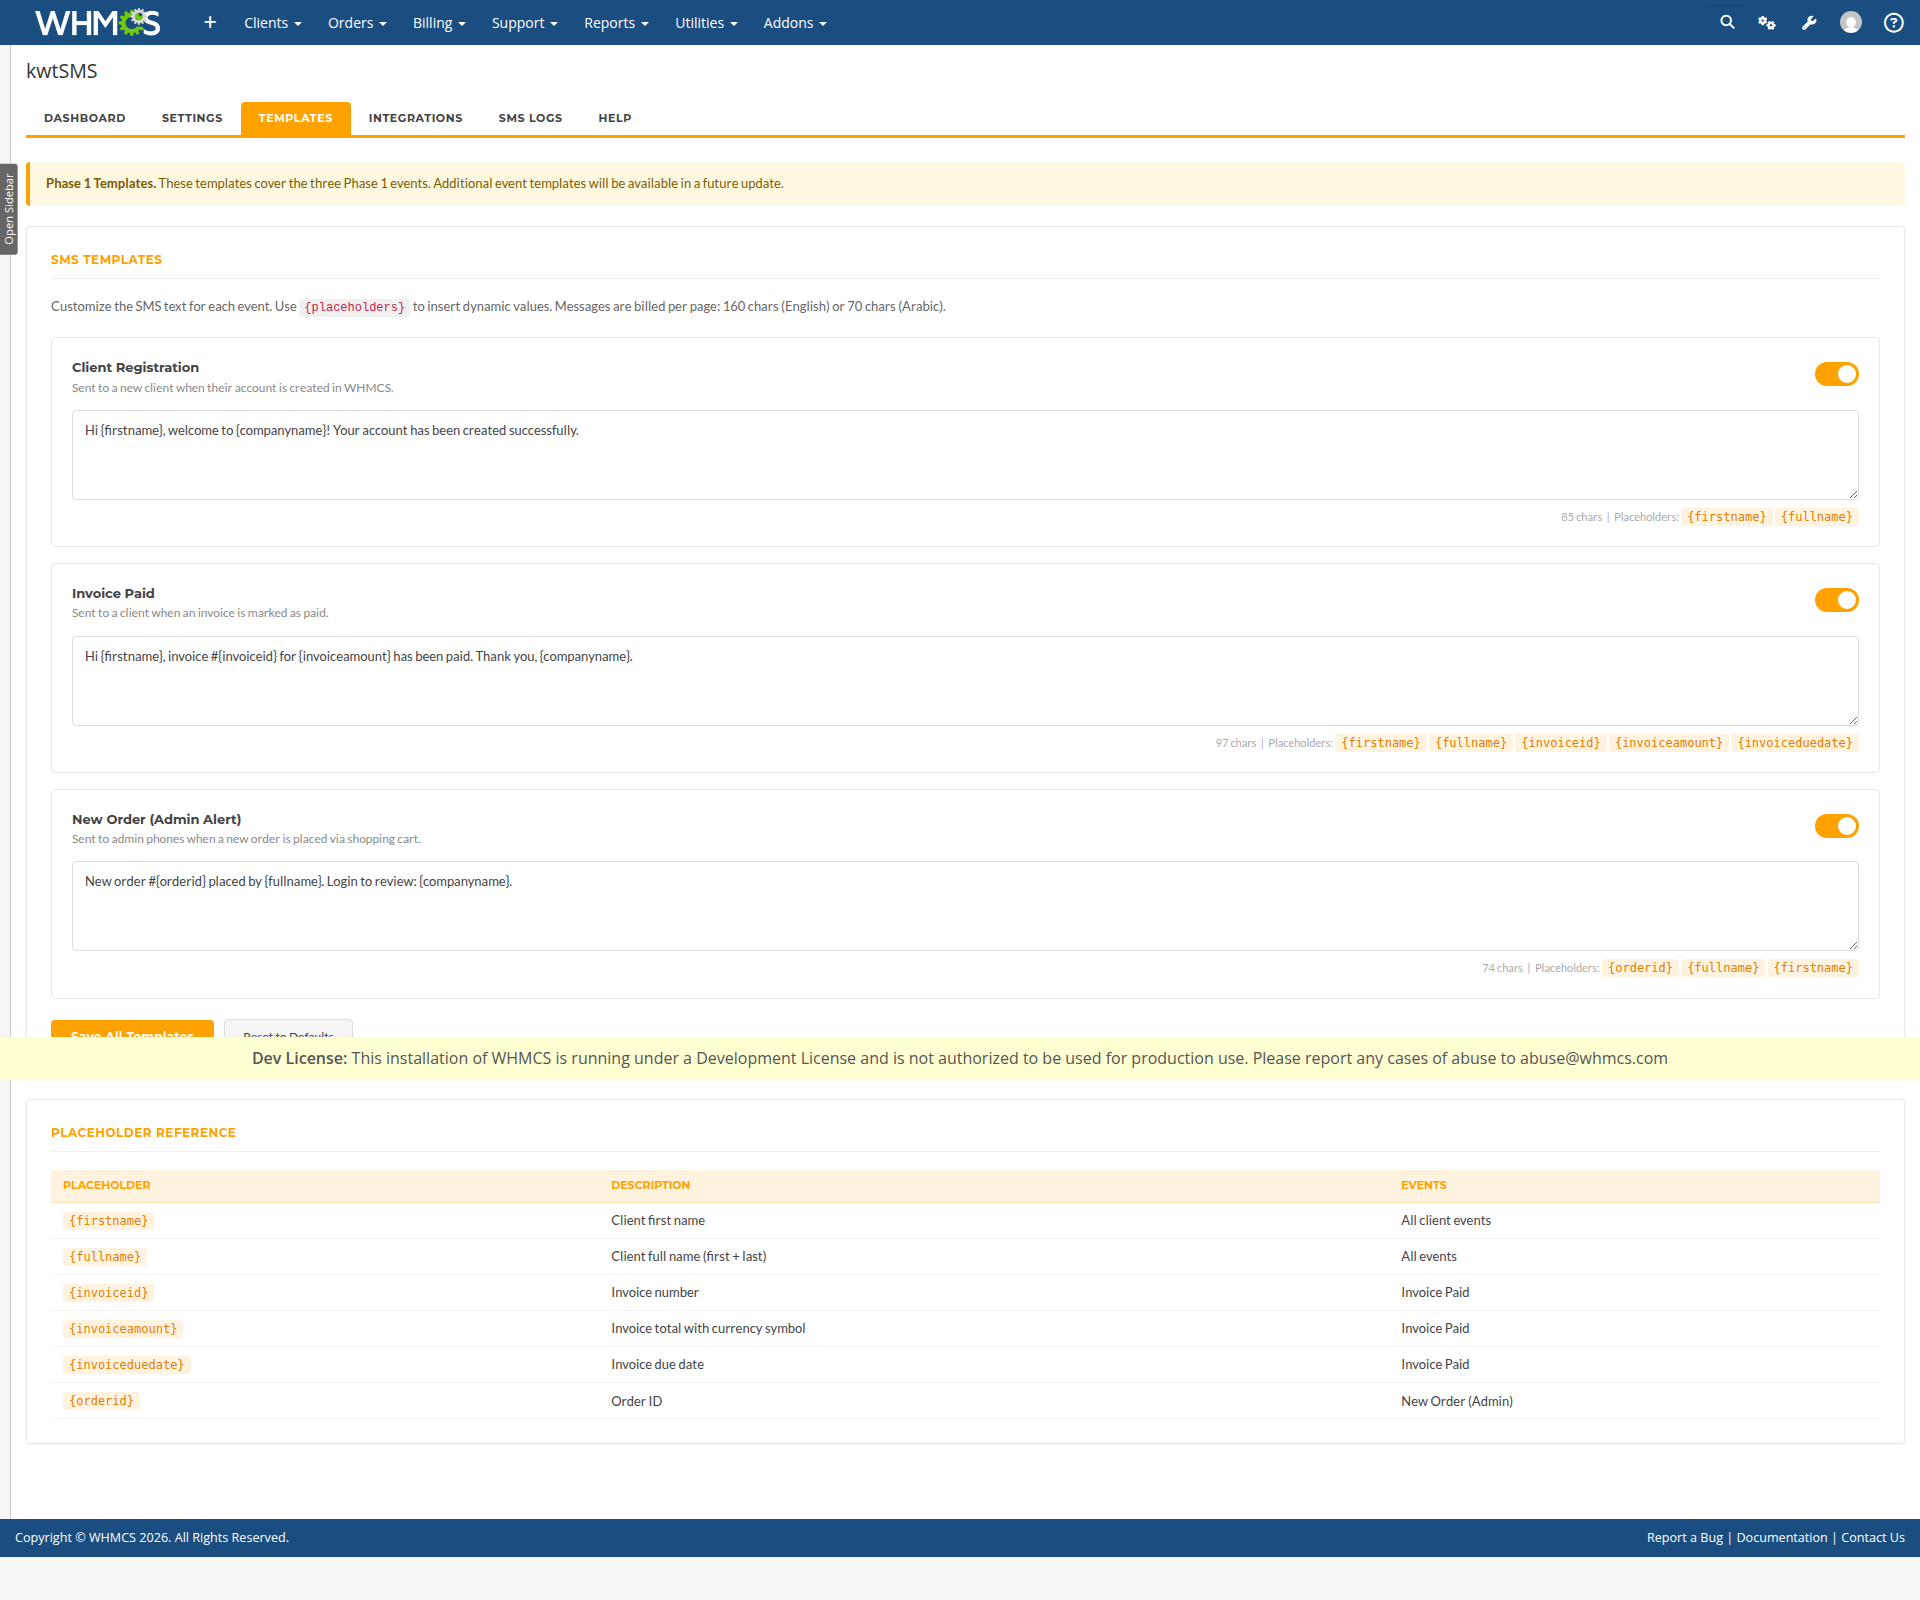Screen dimensions: 1920x1600
Task: Click the plus quick-add icon
Action: tap(210, 22)
